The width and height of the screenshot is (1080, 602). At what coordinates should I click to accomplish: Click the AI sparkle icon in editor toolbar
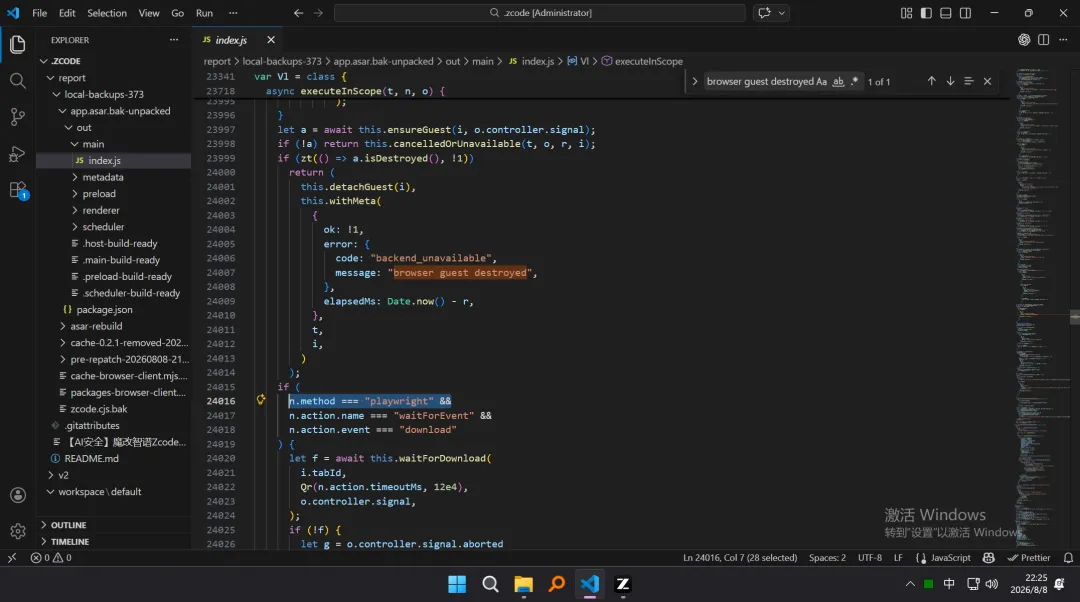coord(1024,40)
